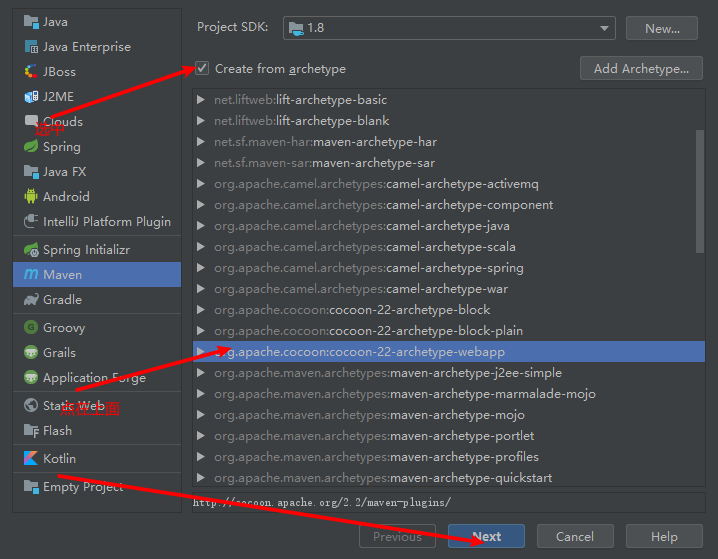Choose Android project type label
The height and width of the screenshot is (559, 718).
tap(66, 196)
